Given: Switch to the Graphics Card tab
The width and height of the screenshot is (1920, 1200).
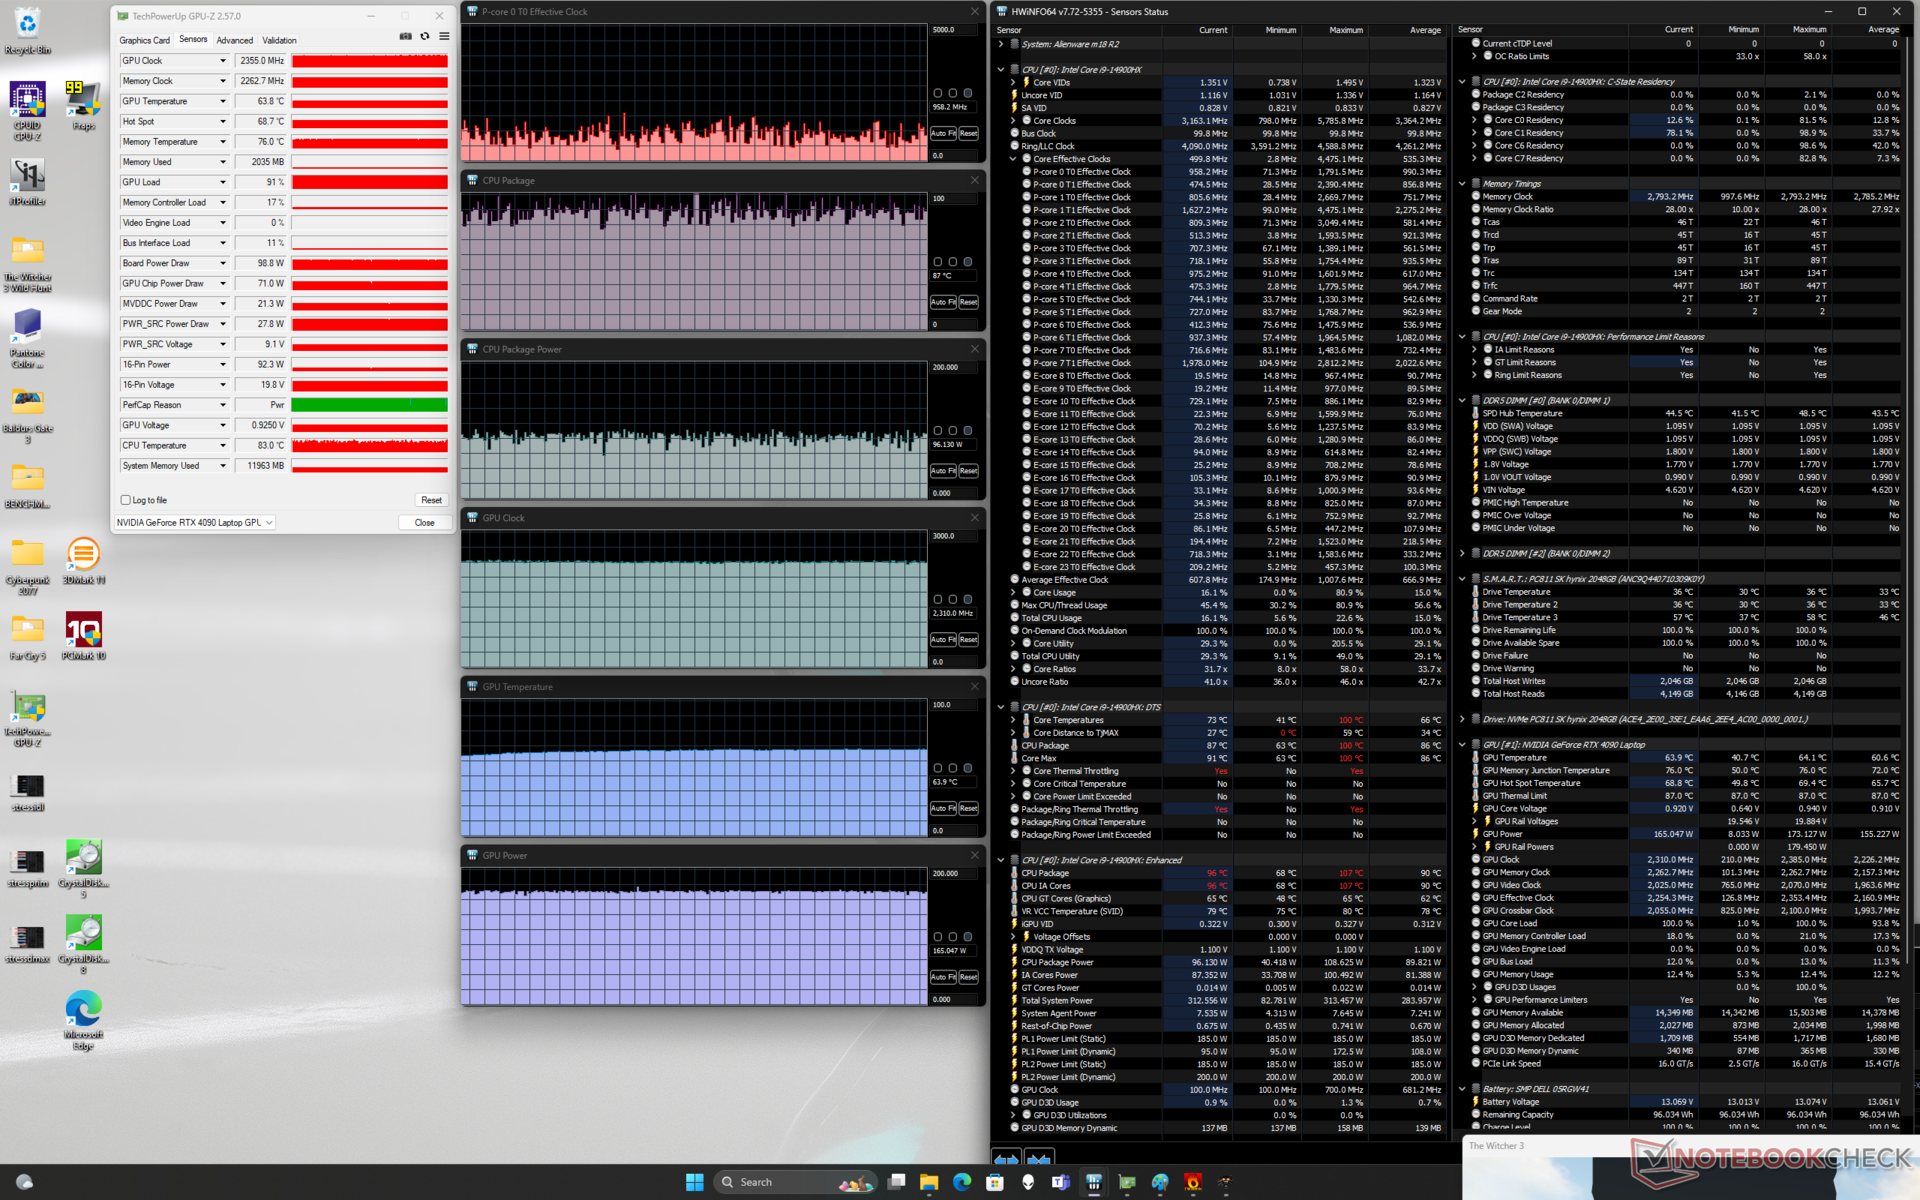Looking at the screenshot, I should [145, 40].
